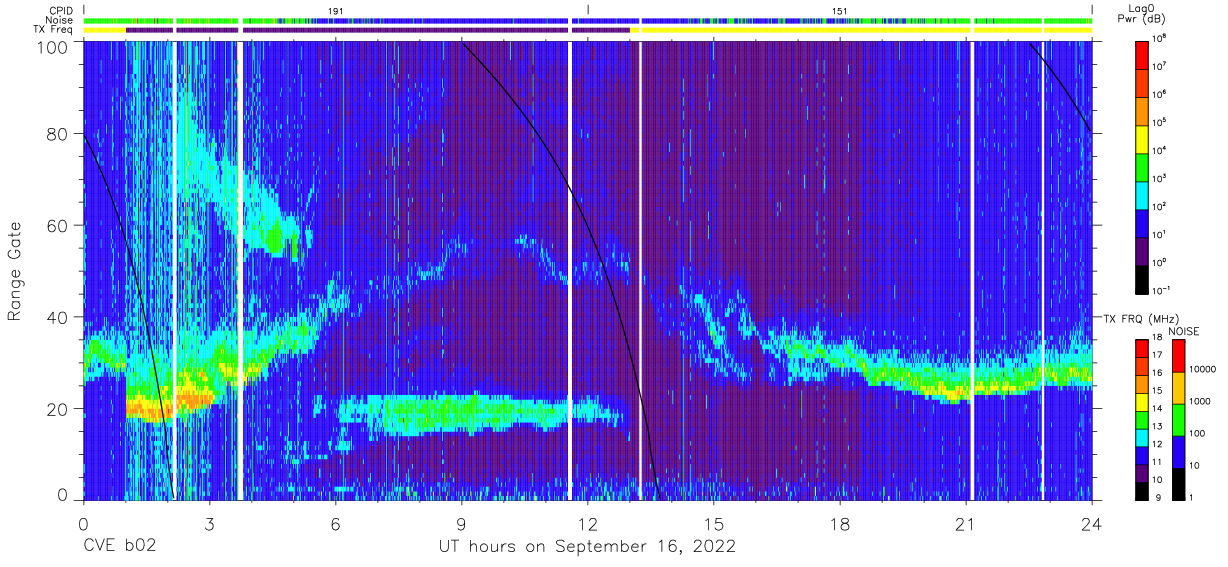Click y-axis tick label 40

59,317
